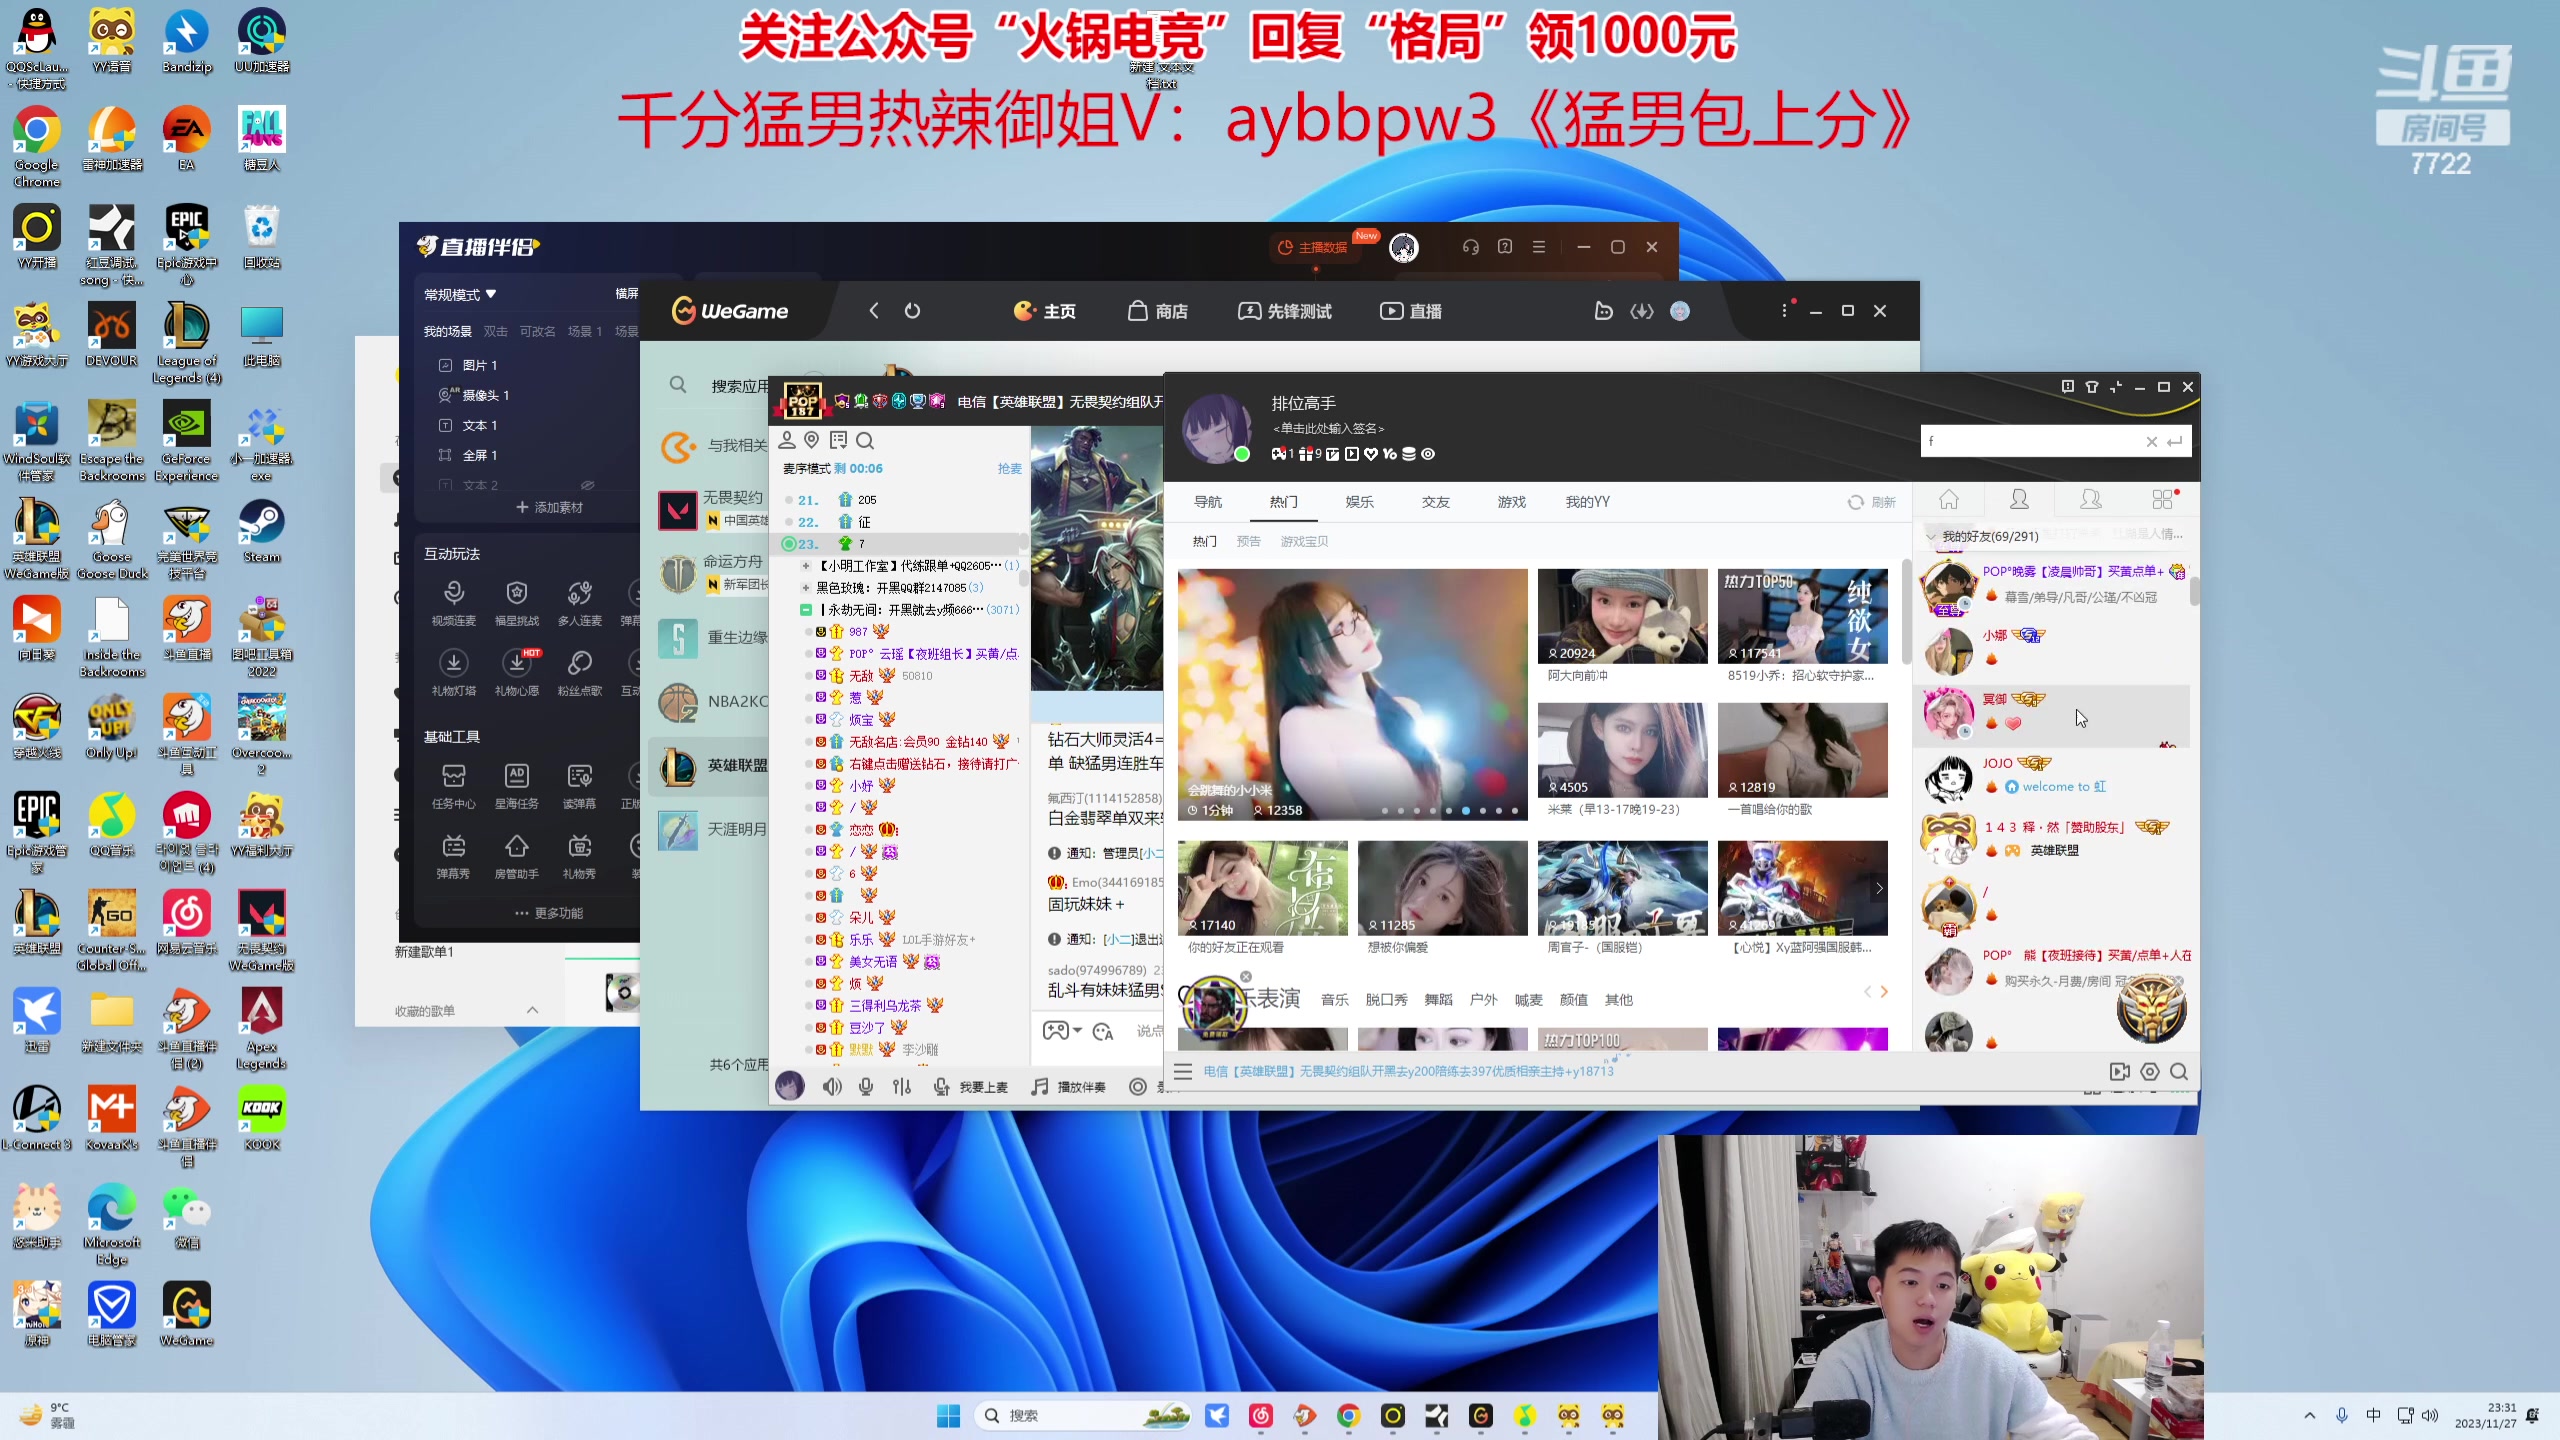The height and width of the screenshot is (1440, 2560).
Task: Open 礼物秀 tool
Action: (x=580, y=857)
